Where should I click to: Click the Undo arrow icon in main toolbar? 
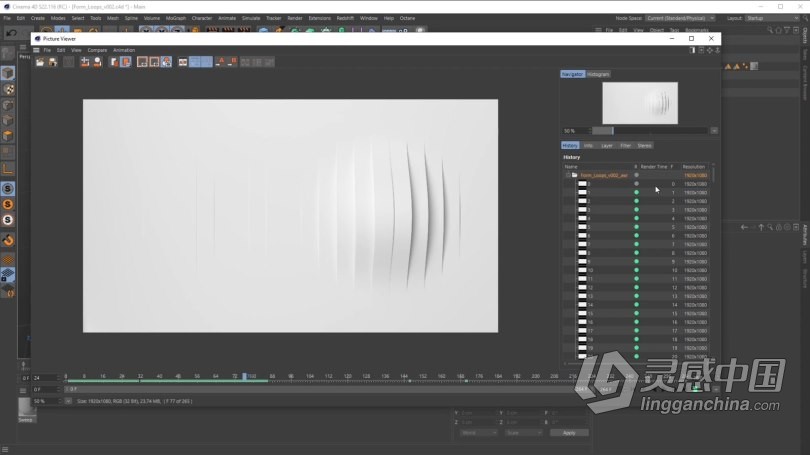pyautogui.click(x=11, y=33)
